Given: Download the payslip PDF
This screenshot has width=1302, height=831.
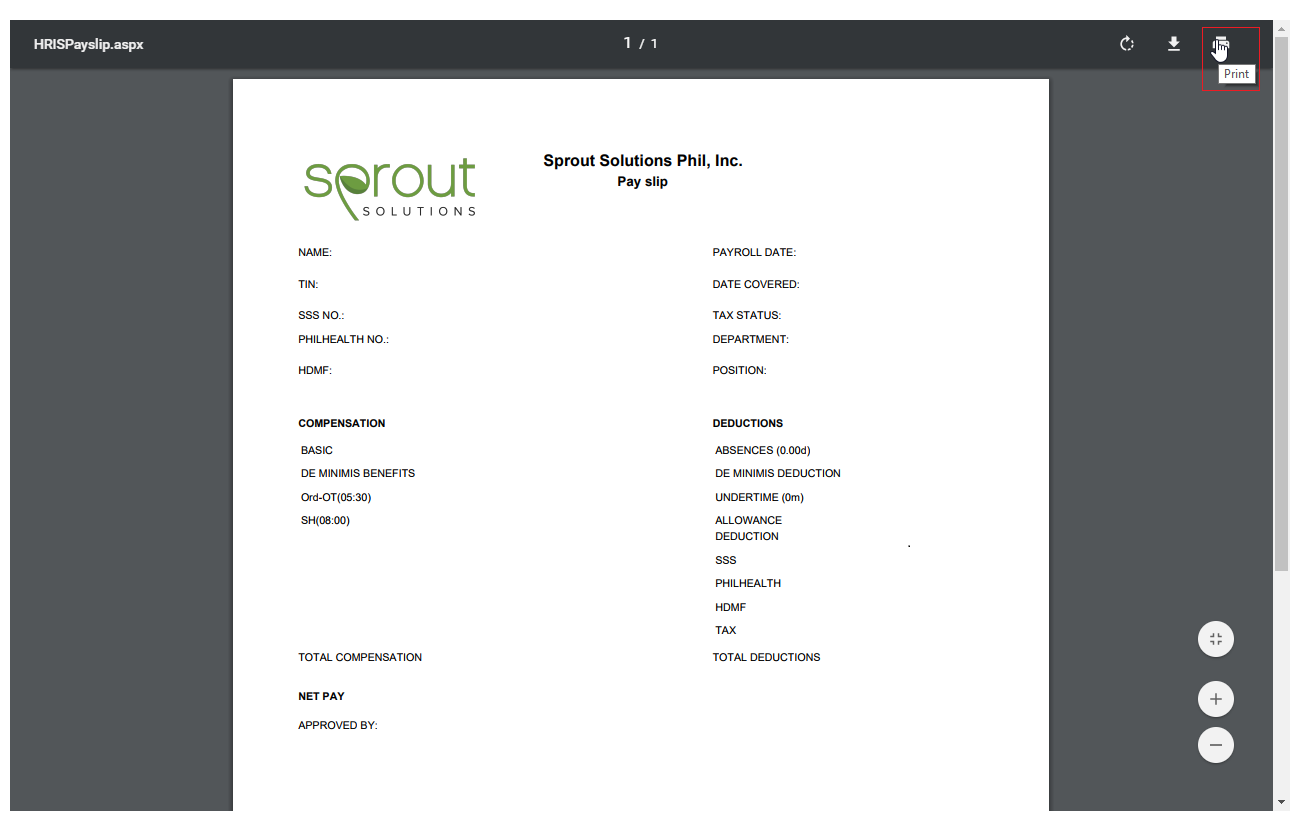Looking at the screenshot, I should (1174, 44).
